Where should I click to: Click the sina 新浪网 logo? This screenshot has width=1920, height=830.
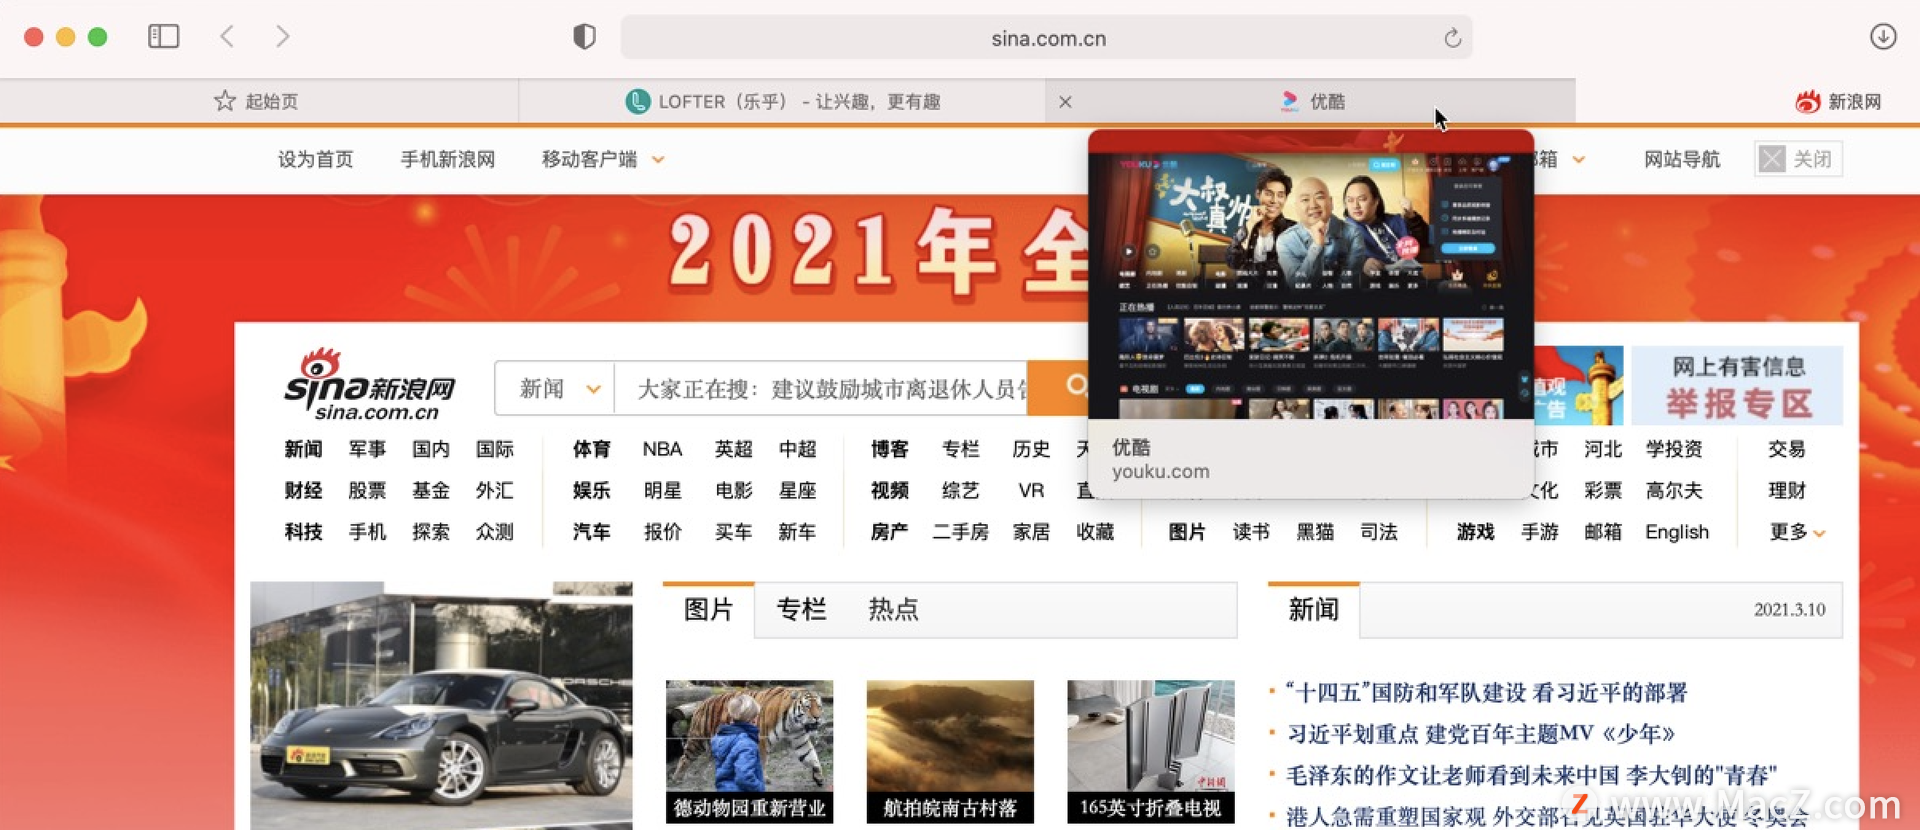click(370, 386)
